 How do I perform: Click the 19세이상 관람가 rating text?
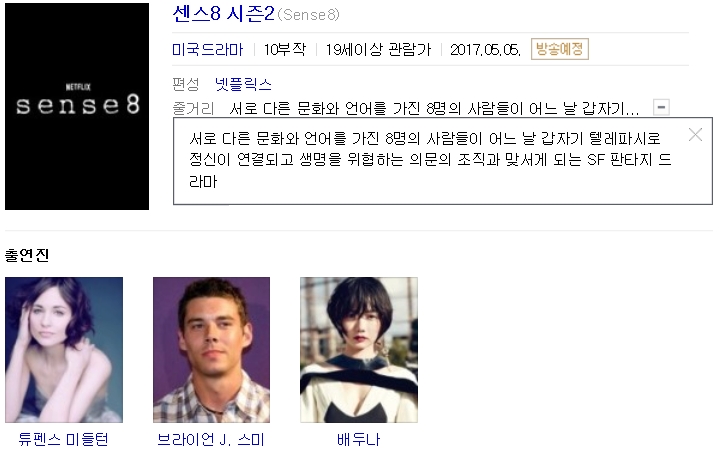(378, 49)
